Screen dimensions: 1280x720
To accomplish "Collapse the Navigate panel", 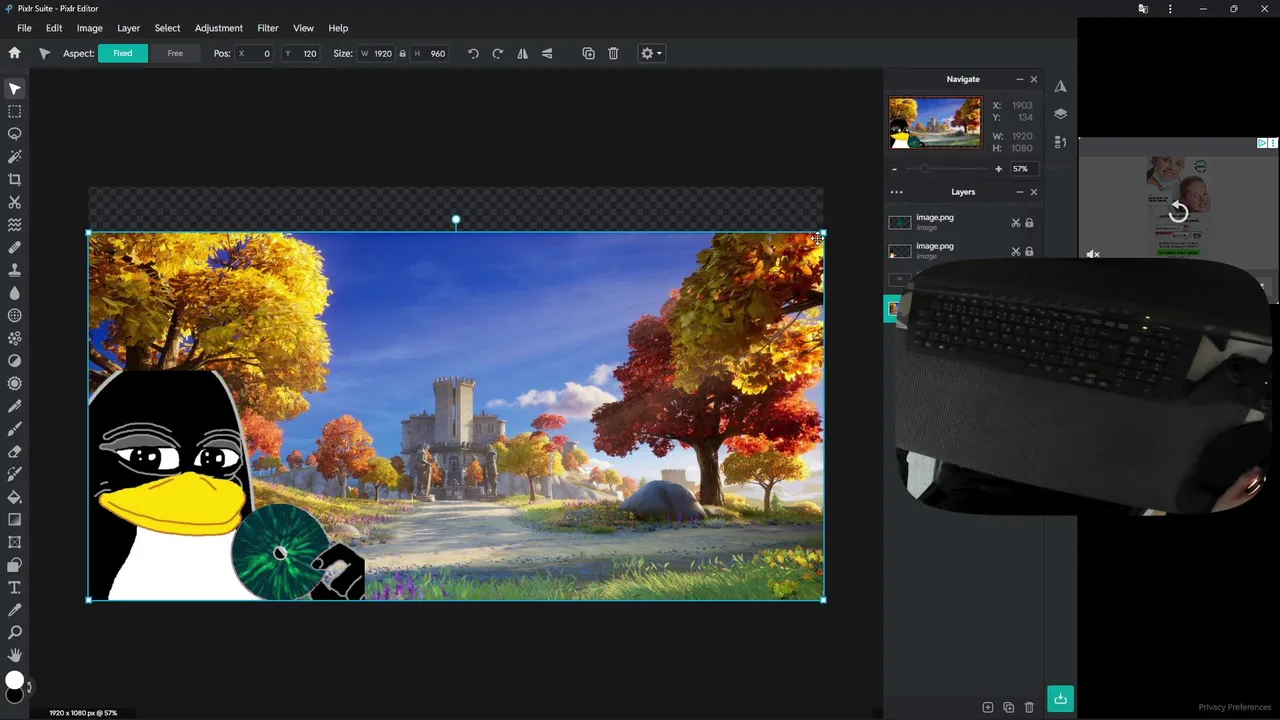I will pos(1019,79).
